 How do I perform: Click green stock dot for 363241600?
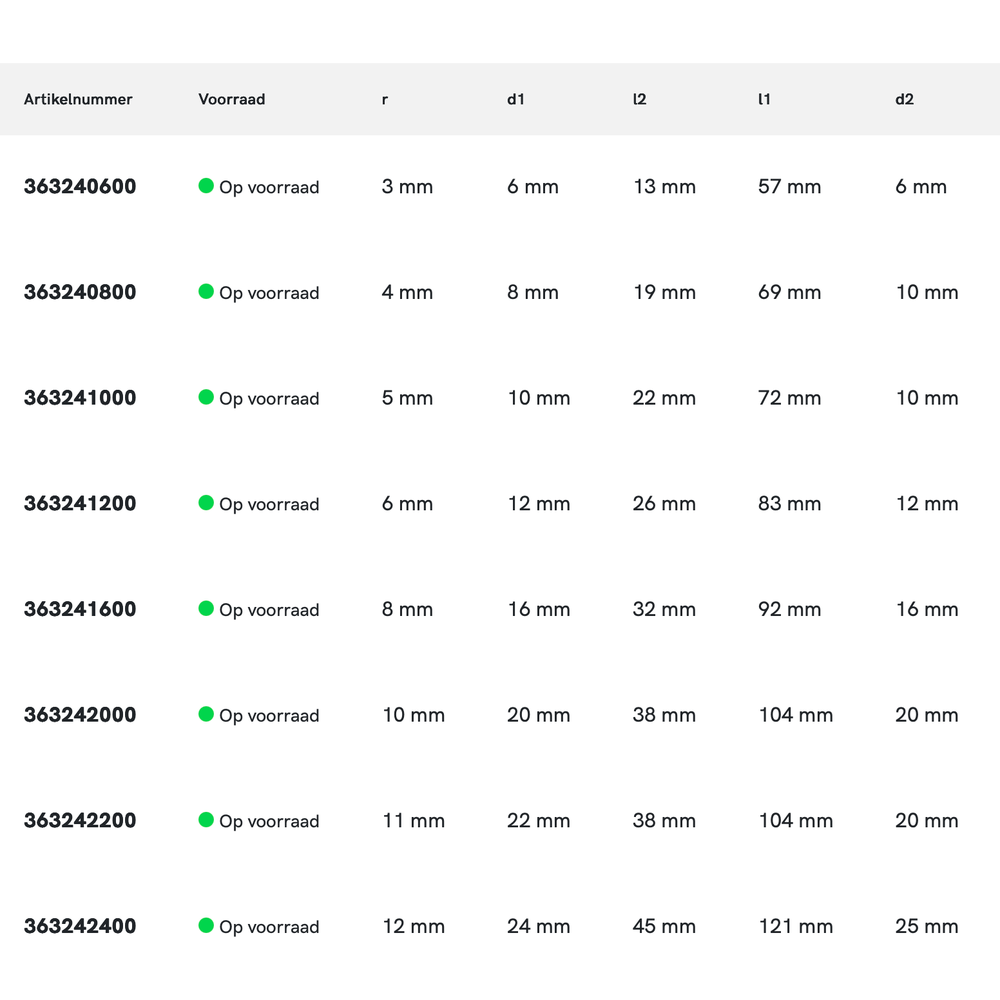[206, 609]
